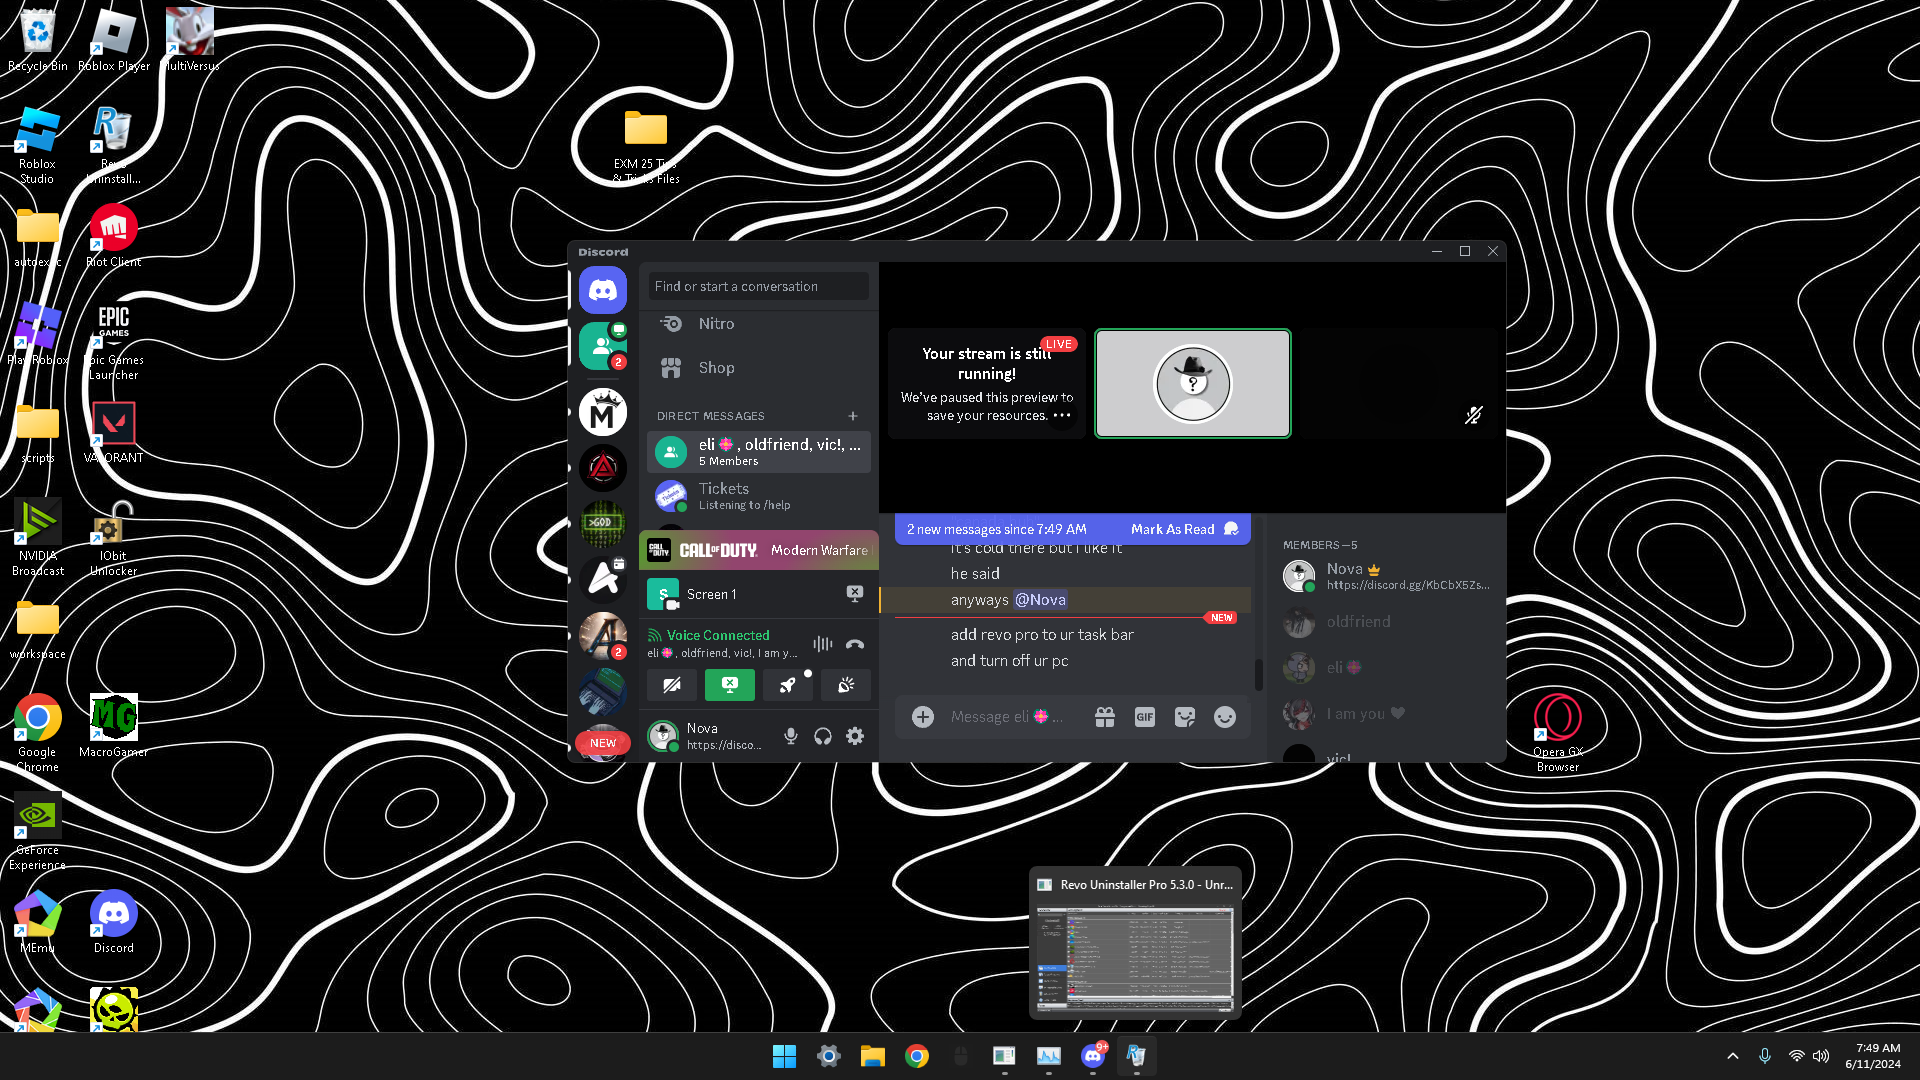Viewport: 1920px width, 1080px height.
Task: Create a new direct message
Action: tap(853, 416)
